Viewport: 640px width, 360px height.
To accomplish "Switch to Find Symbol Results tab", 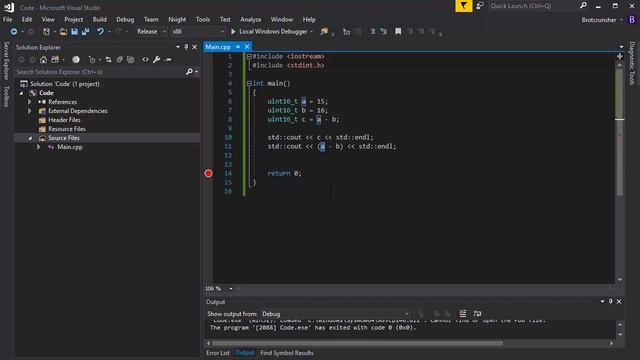I will click(287, 353).
